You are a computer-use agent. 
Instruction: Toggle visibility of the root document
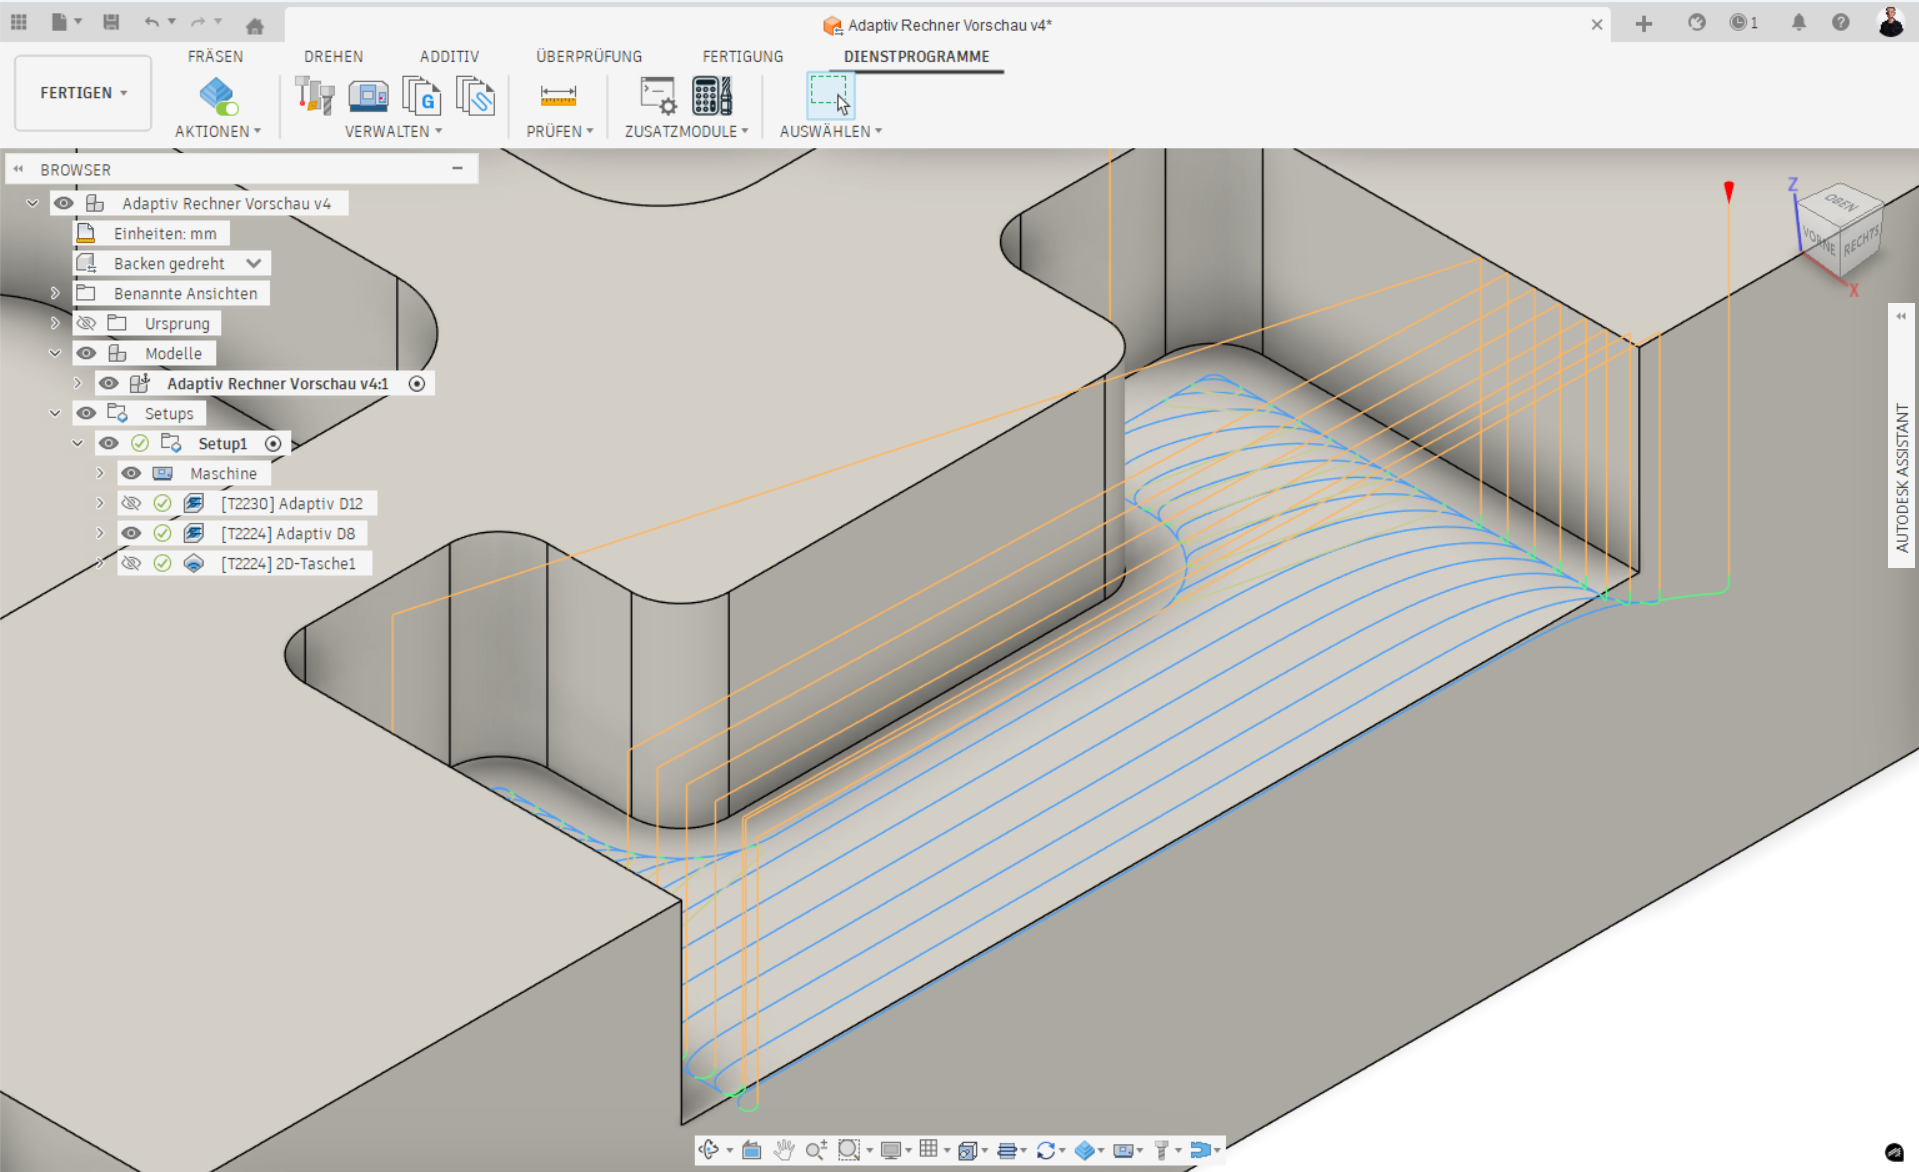pos(64,203)
